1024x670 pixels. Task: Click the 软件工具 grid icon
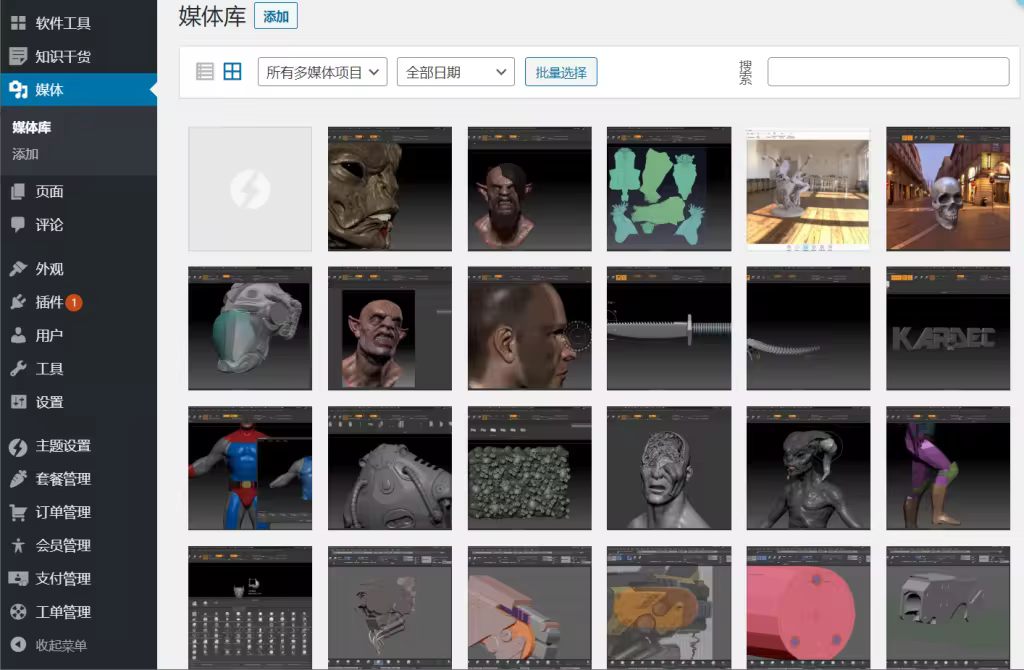point(18,23)
